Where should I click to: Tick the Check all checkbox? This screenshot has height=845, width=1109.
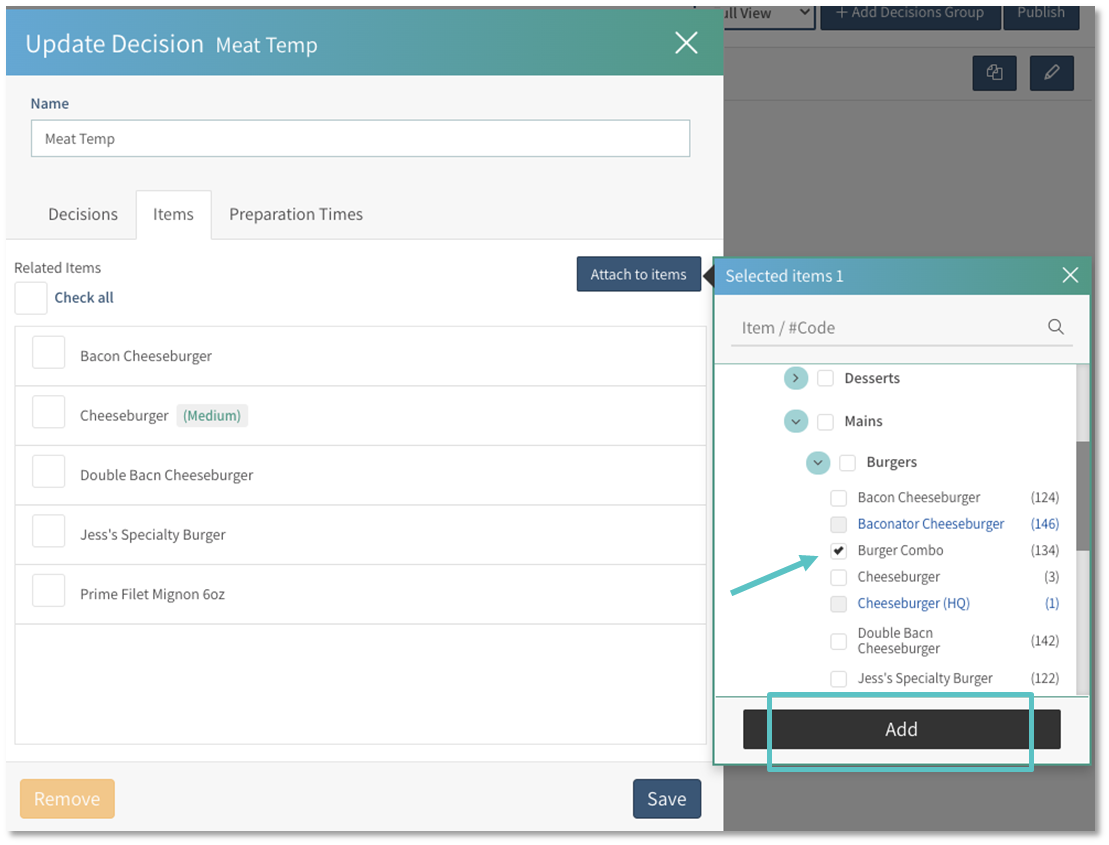[x=31, y=298]
